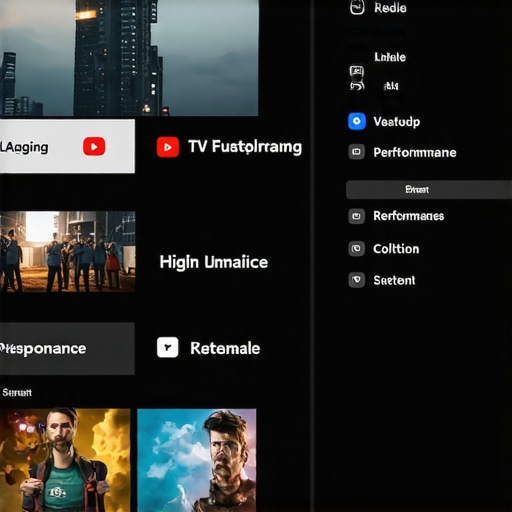Open the crowd street scene thumbnail
Screen dimensions: 512x512
[x=68, y=252]
